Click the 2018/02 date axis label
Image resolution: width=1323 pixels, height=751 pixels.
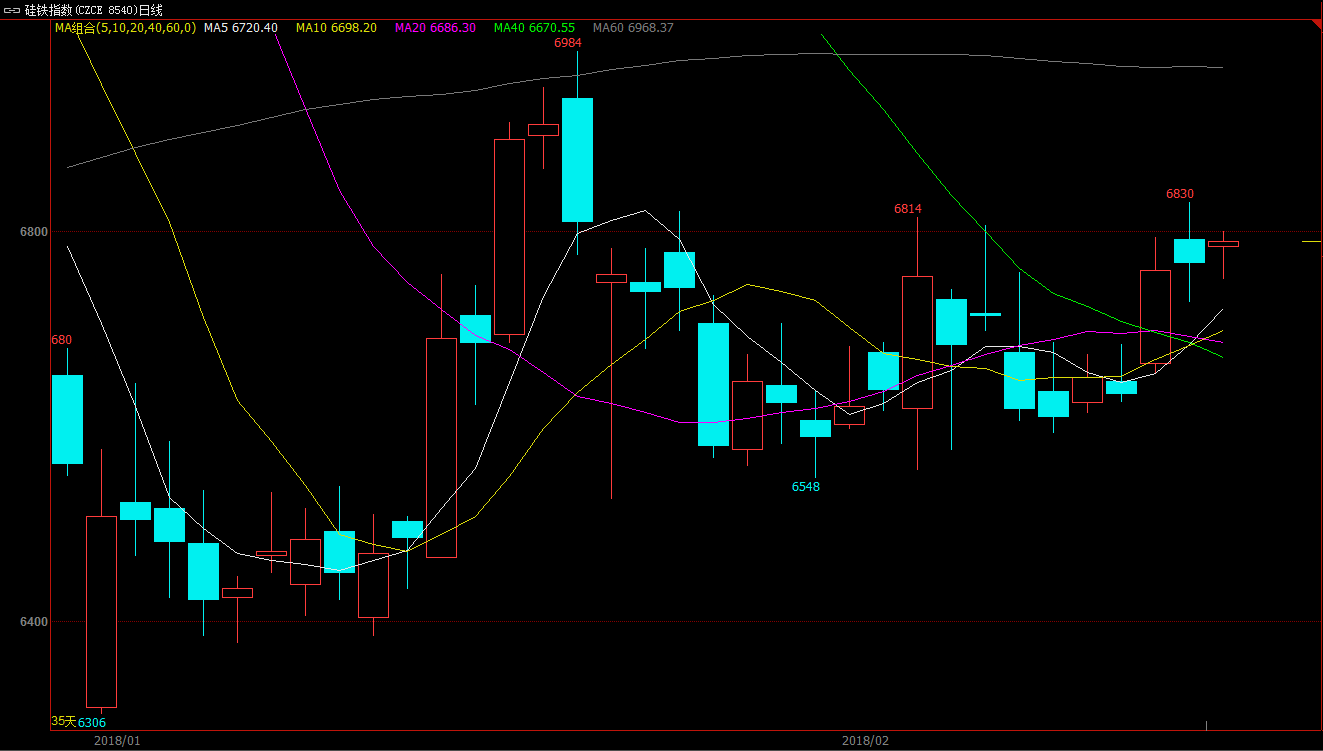tap(865, 741)
